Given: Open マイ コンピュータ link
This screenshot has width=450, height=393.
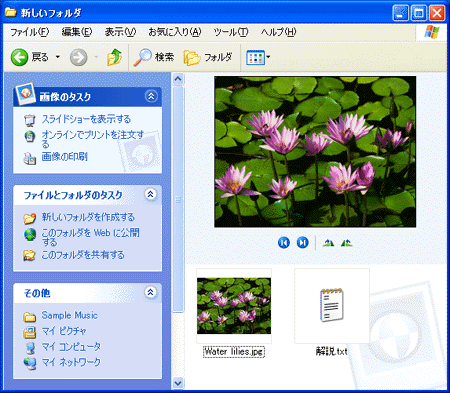Looking at the screenshot, I should (x=71, y=346).
